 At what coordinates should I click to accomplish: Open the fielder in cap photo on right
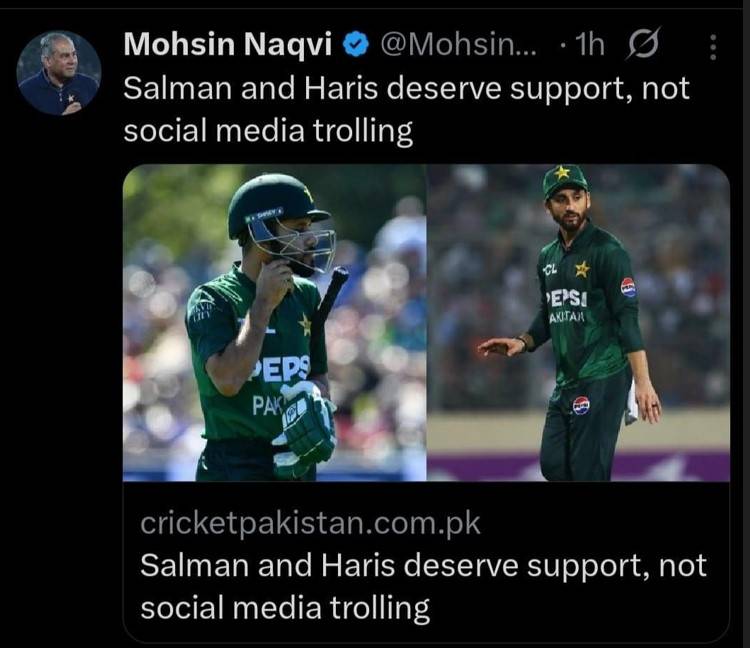click(x=578, y=322)
